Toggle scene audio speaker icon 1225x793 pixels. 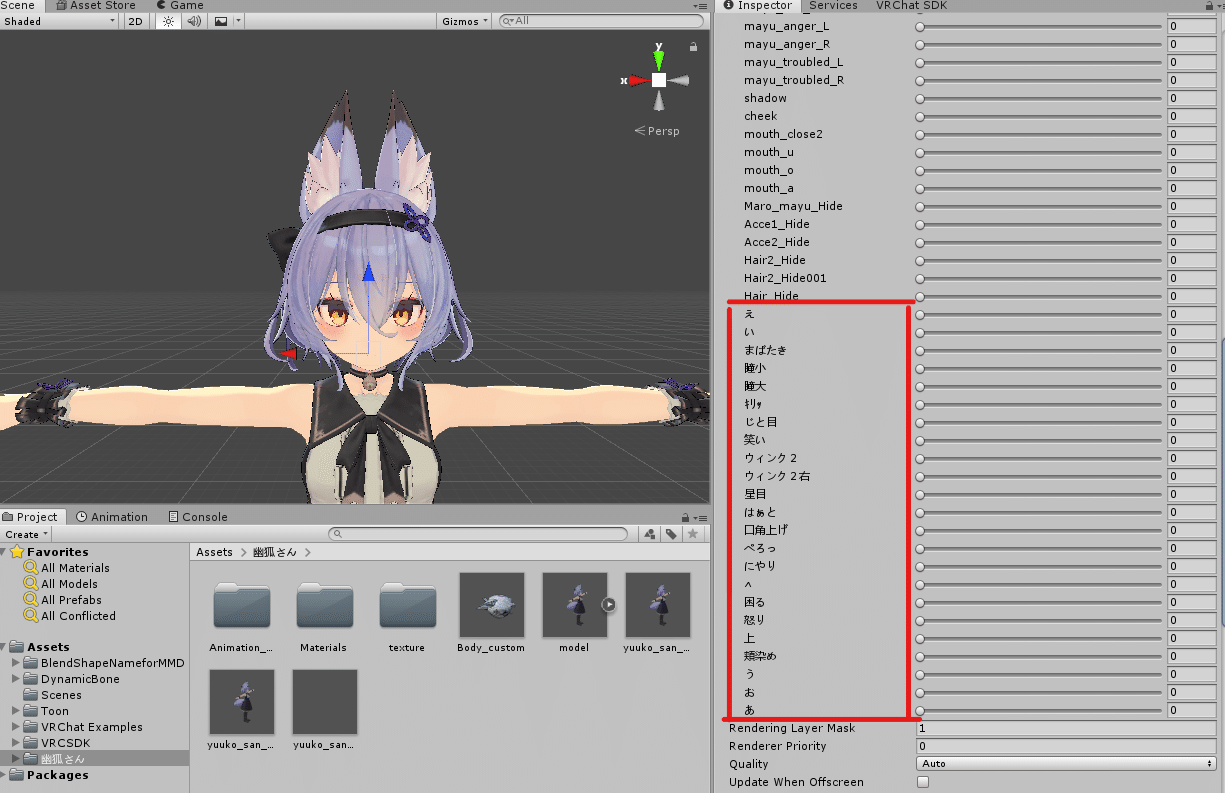[194, 21]
